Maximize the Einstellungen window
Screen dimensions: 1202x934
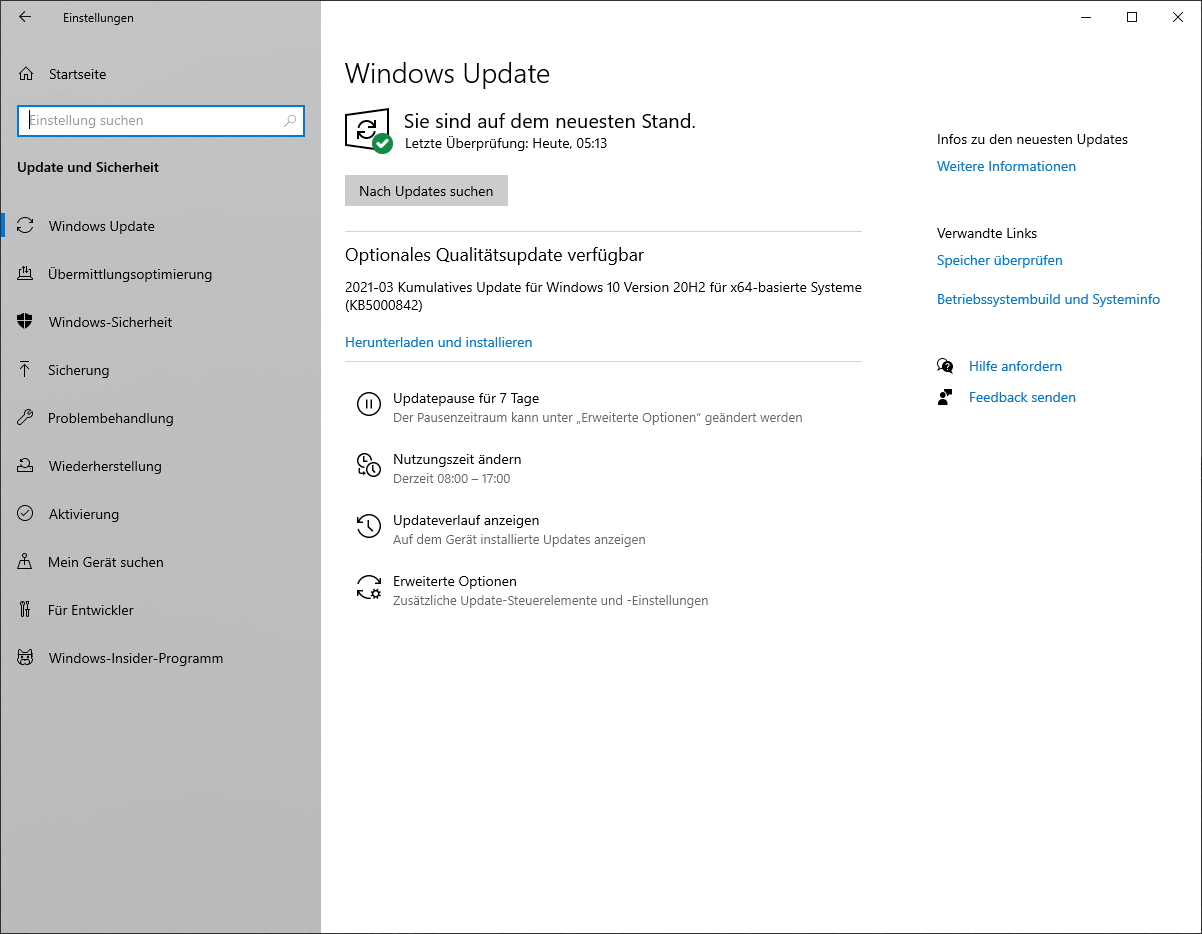pyautogui.click(x=1132, y=17)
